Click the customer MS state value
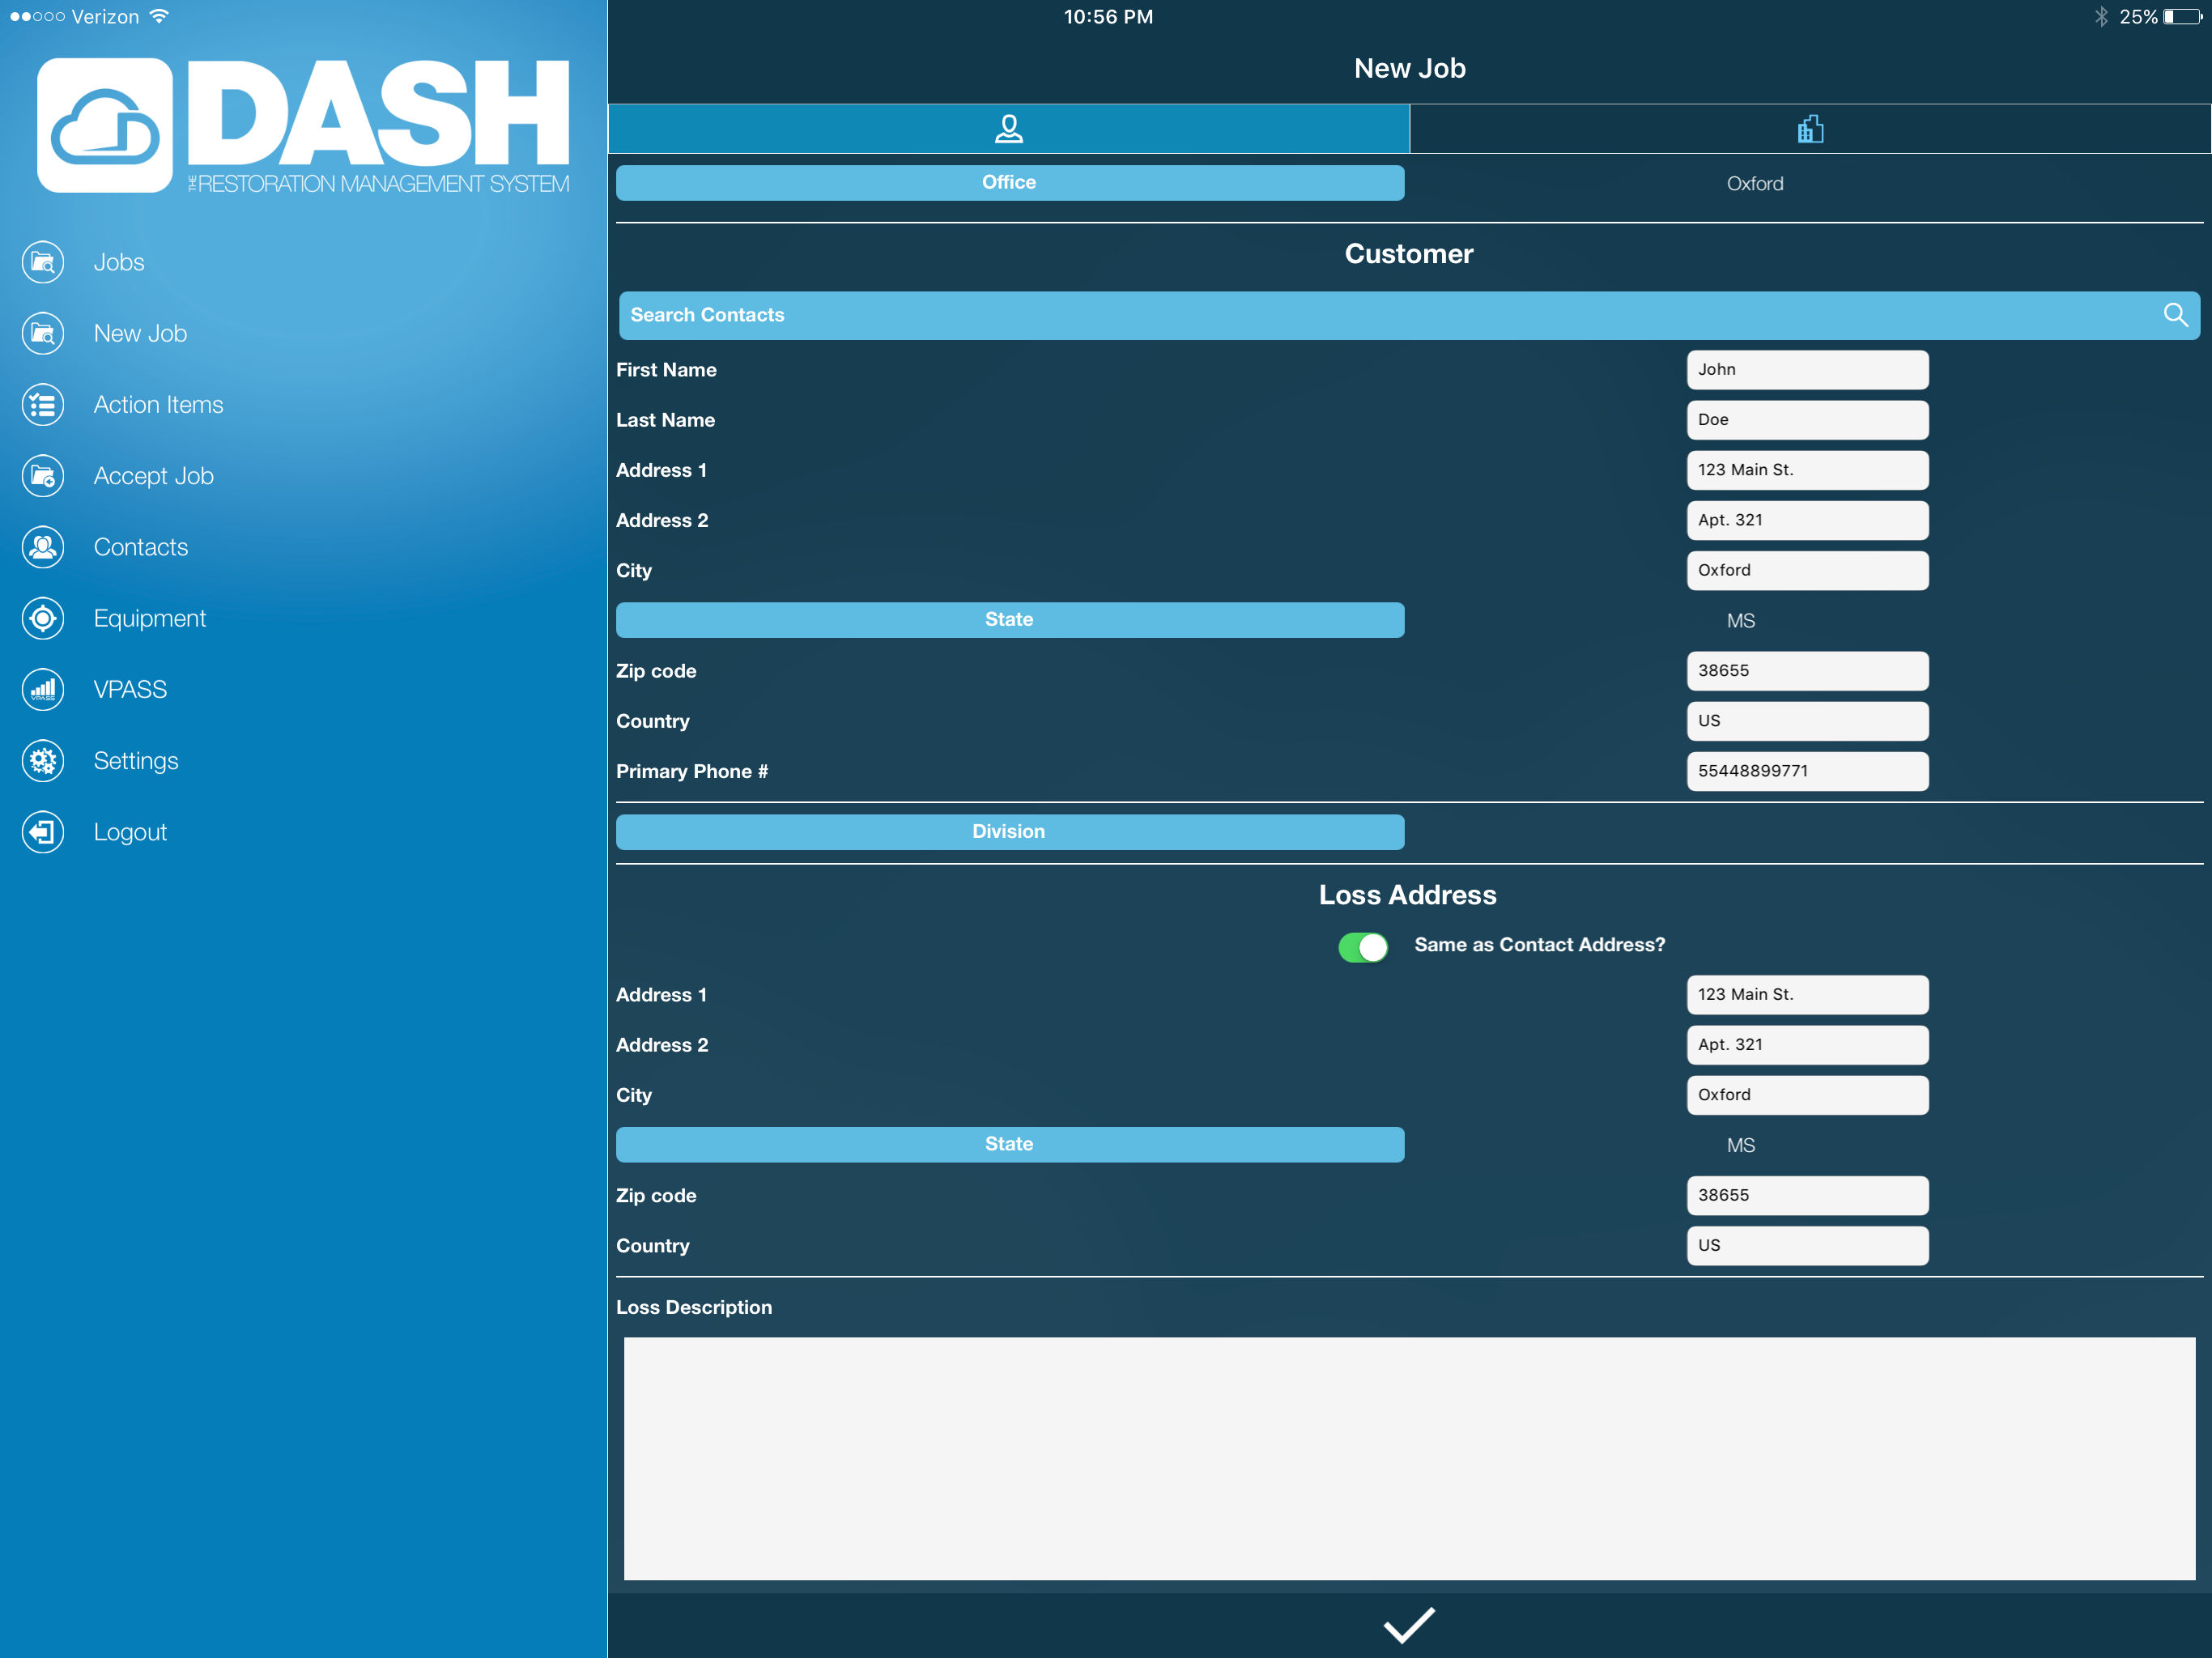Screen dimensions: 2212x1658 point(1740,621)
